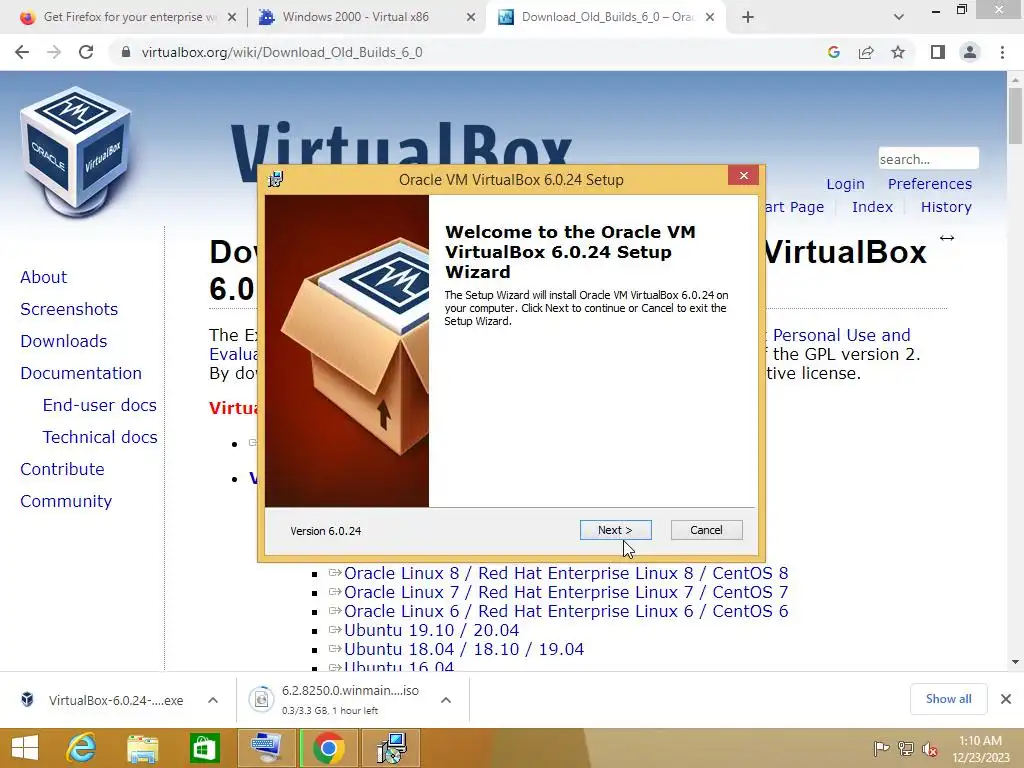Screen dimensions: 1024x768
Task: Click the Personal Use and license link
Action: click(841, 335)
